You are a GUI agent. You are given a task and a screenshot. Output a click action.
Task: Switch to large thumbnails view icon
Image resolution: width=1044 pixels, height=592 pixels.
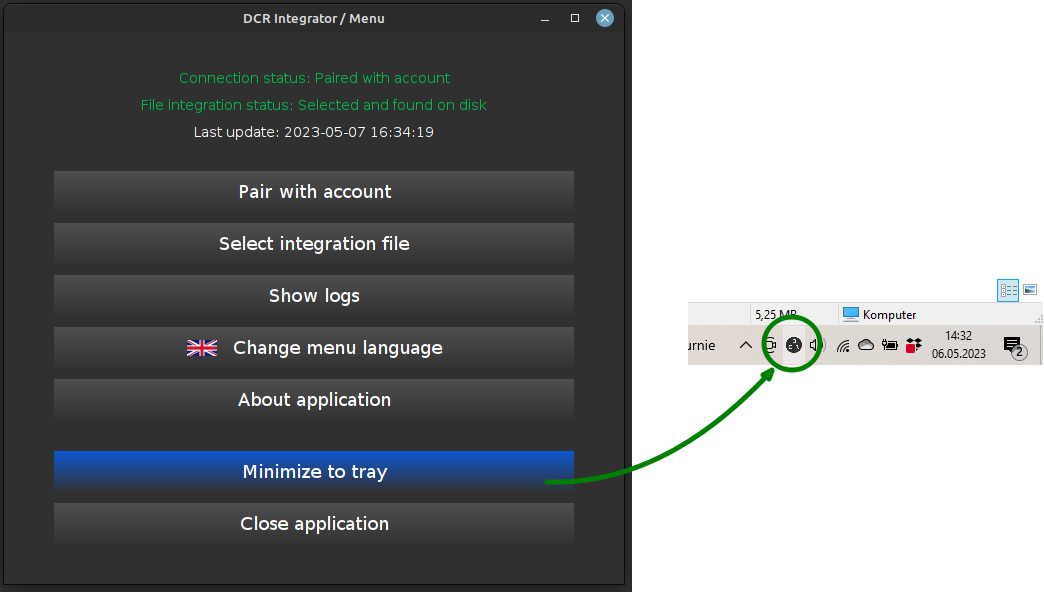tap(1030, 290)
